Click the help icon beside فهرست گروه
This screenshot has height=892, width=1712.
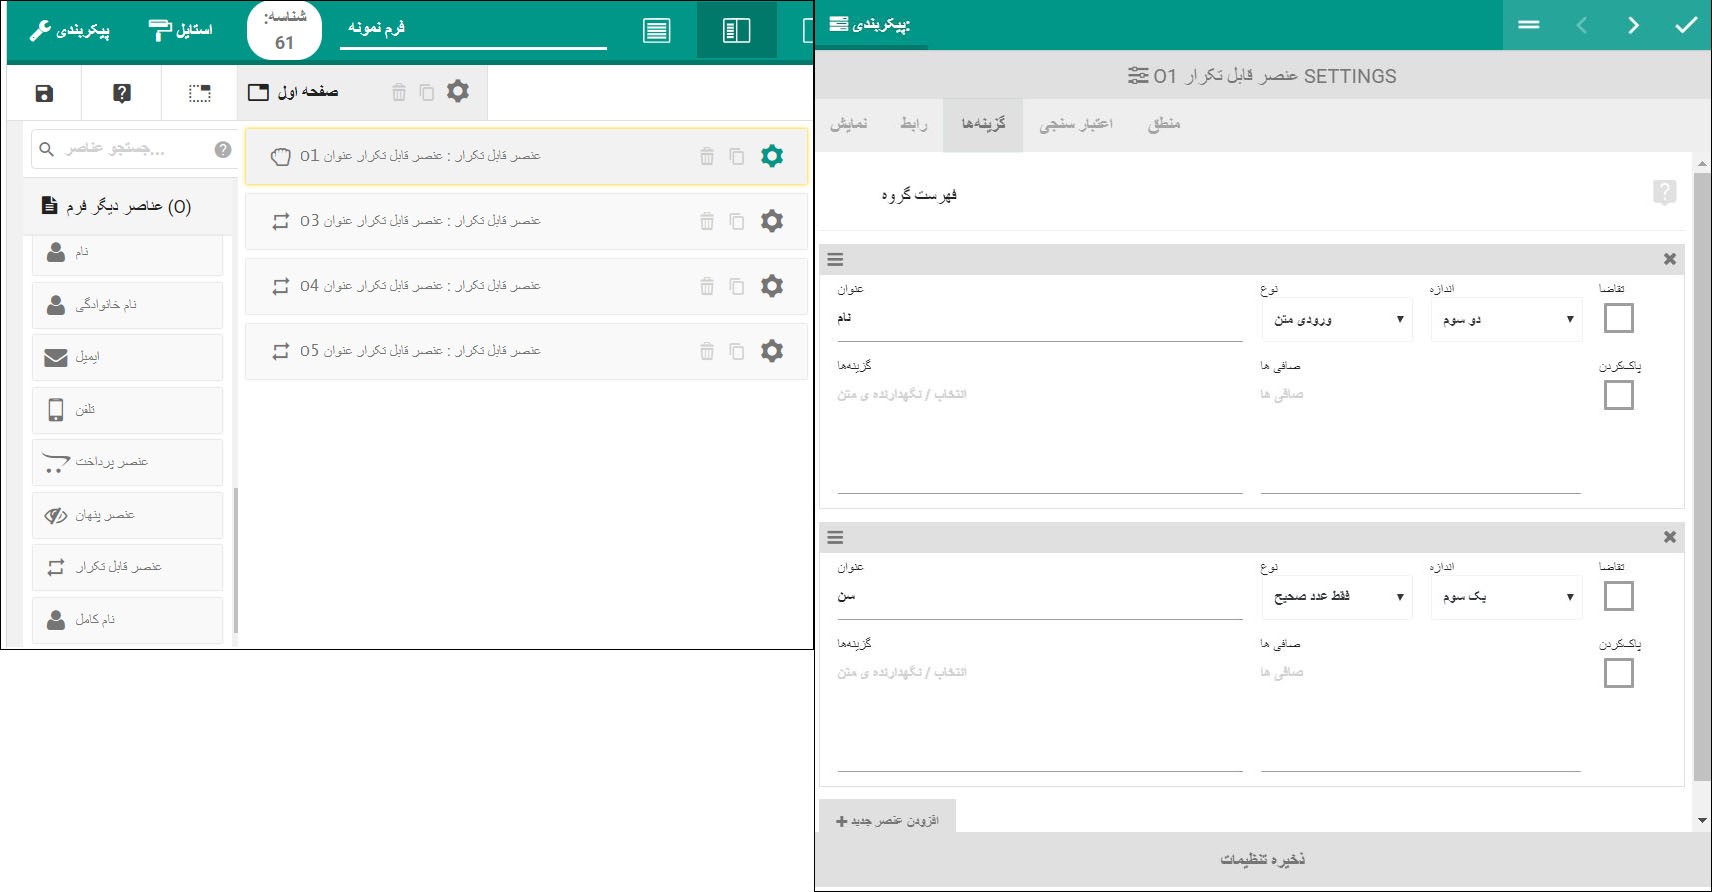(1664, 192)
